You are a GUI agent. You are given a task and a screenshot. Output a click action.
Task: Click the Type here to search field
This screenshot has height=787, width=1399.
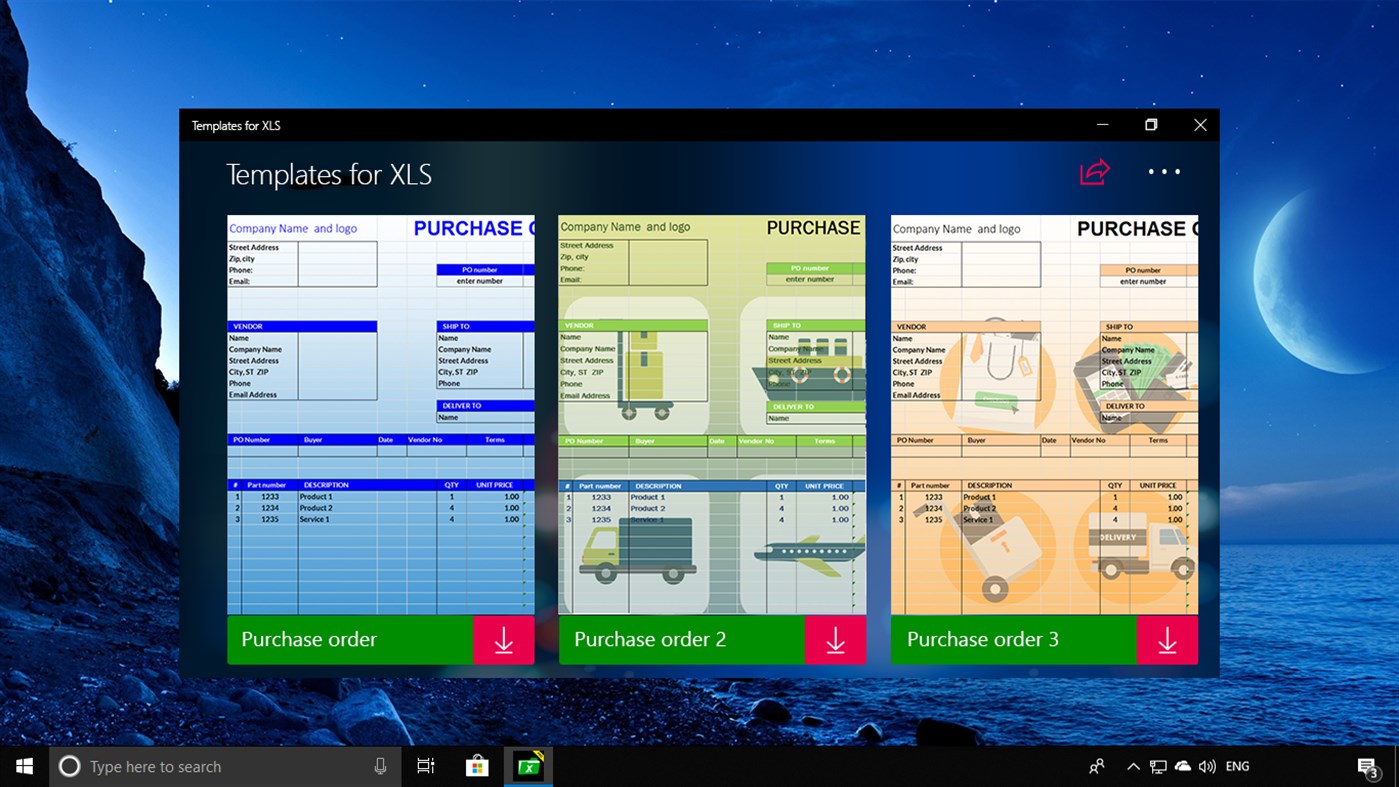click(x=200, y=766)
